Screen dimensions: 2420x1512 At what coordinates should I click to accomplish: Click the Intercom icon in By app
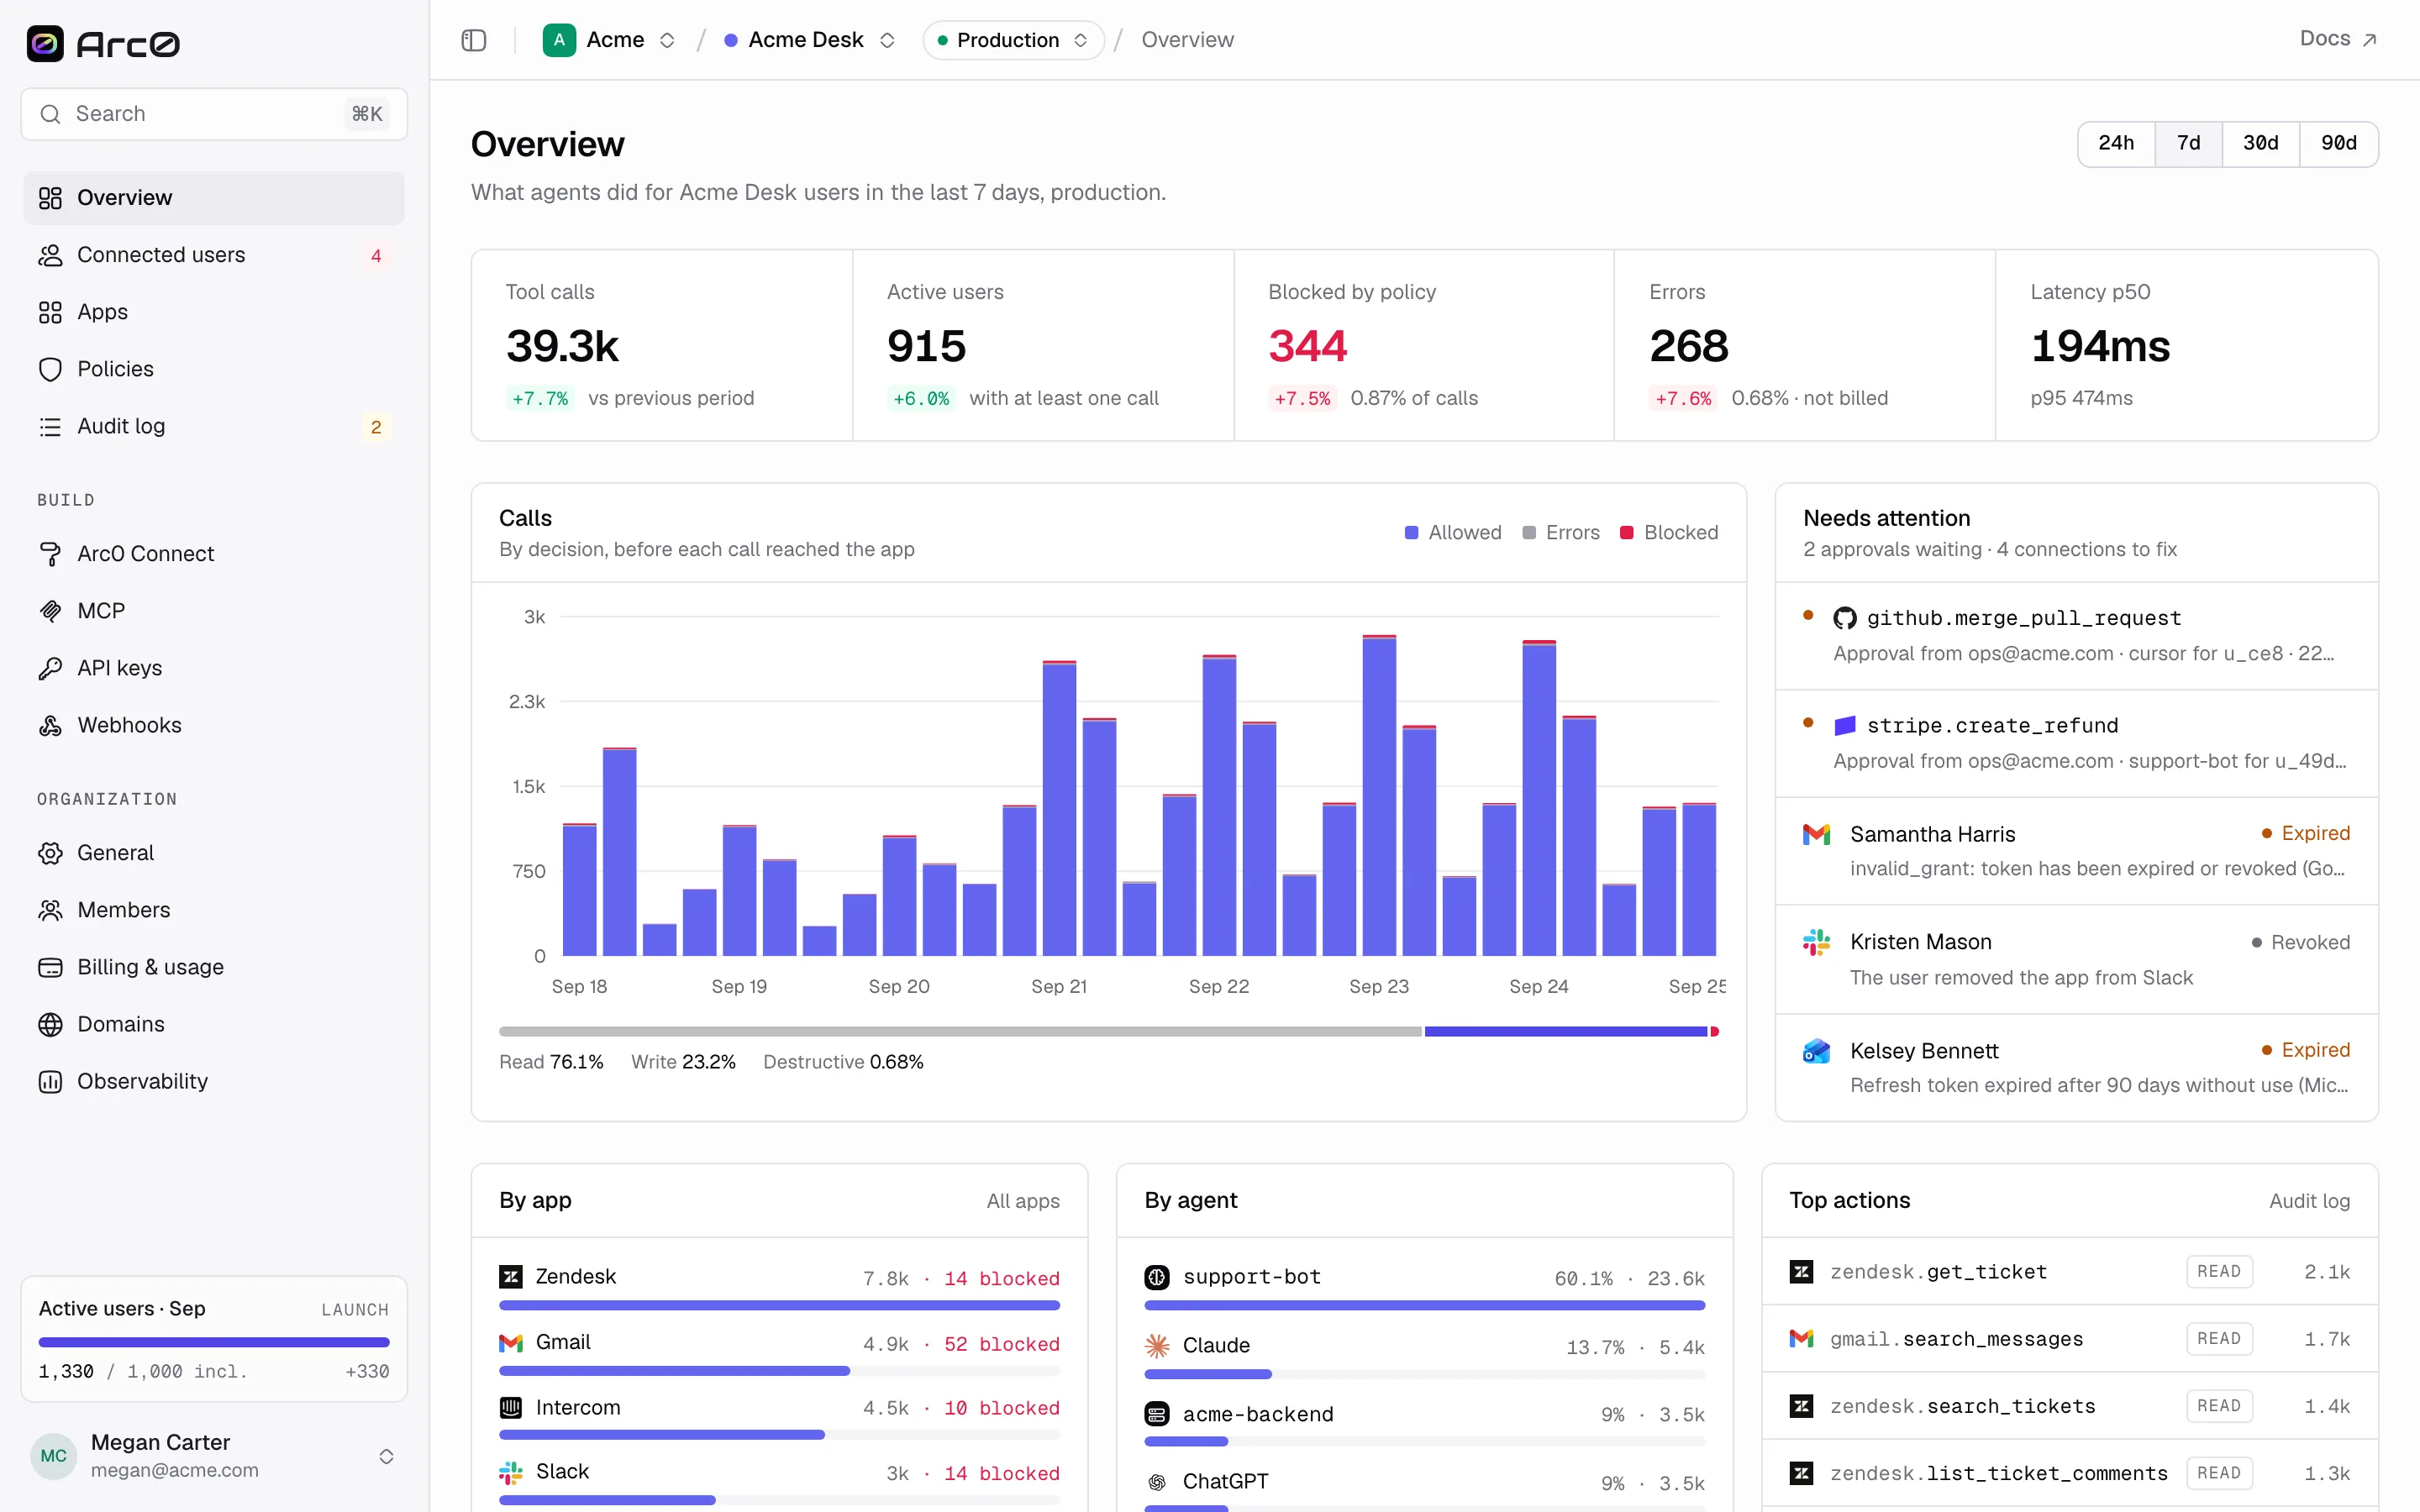(511, 1408)
